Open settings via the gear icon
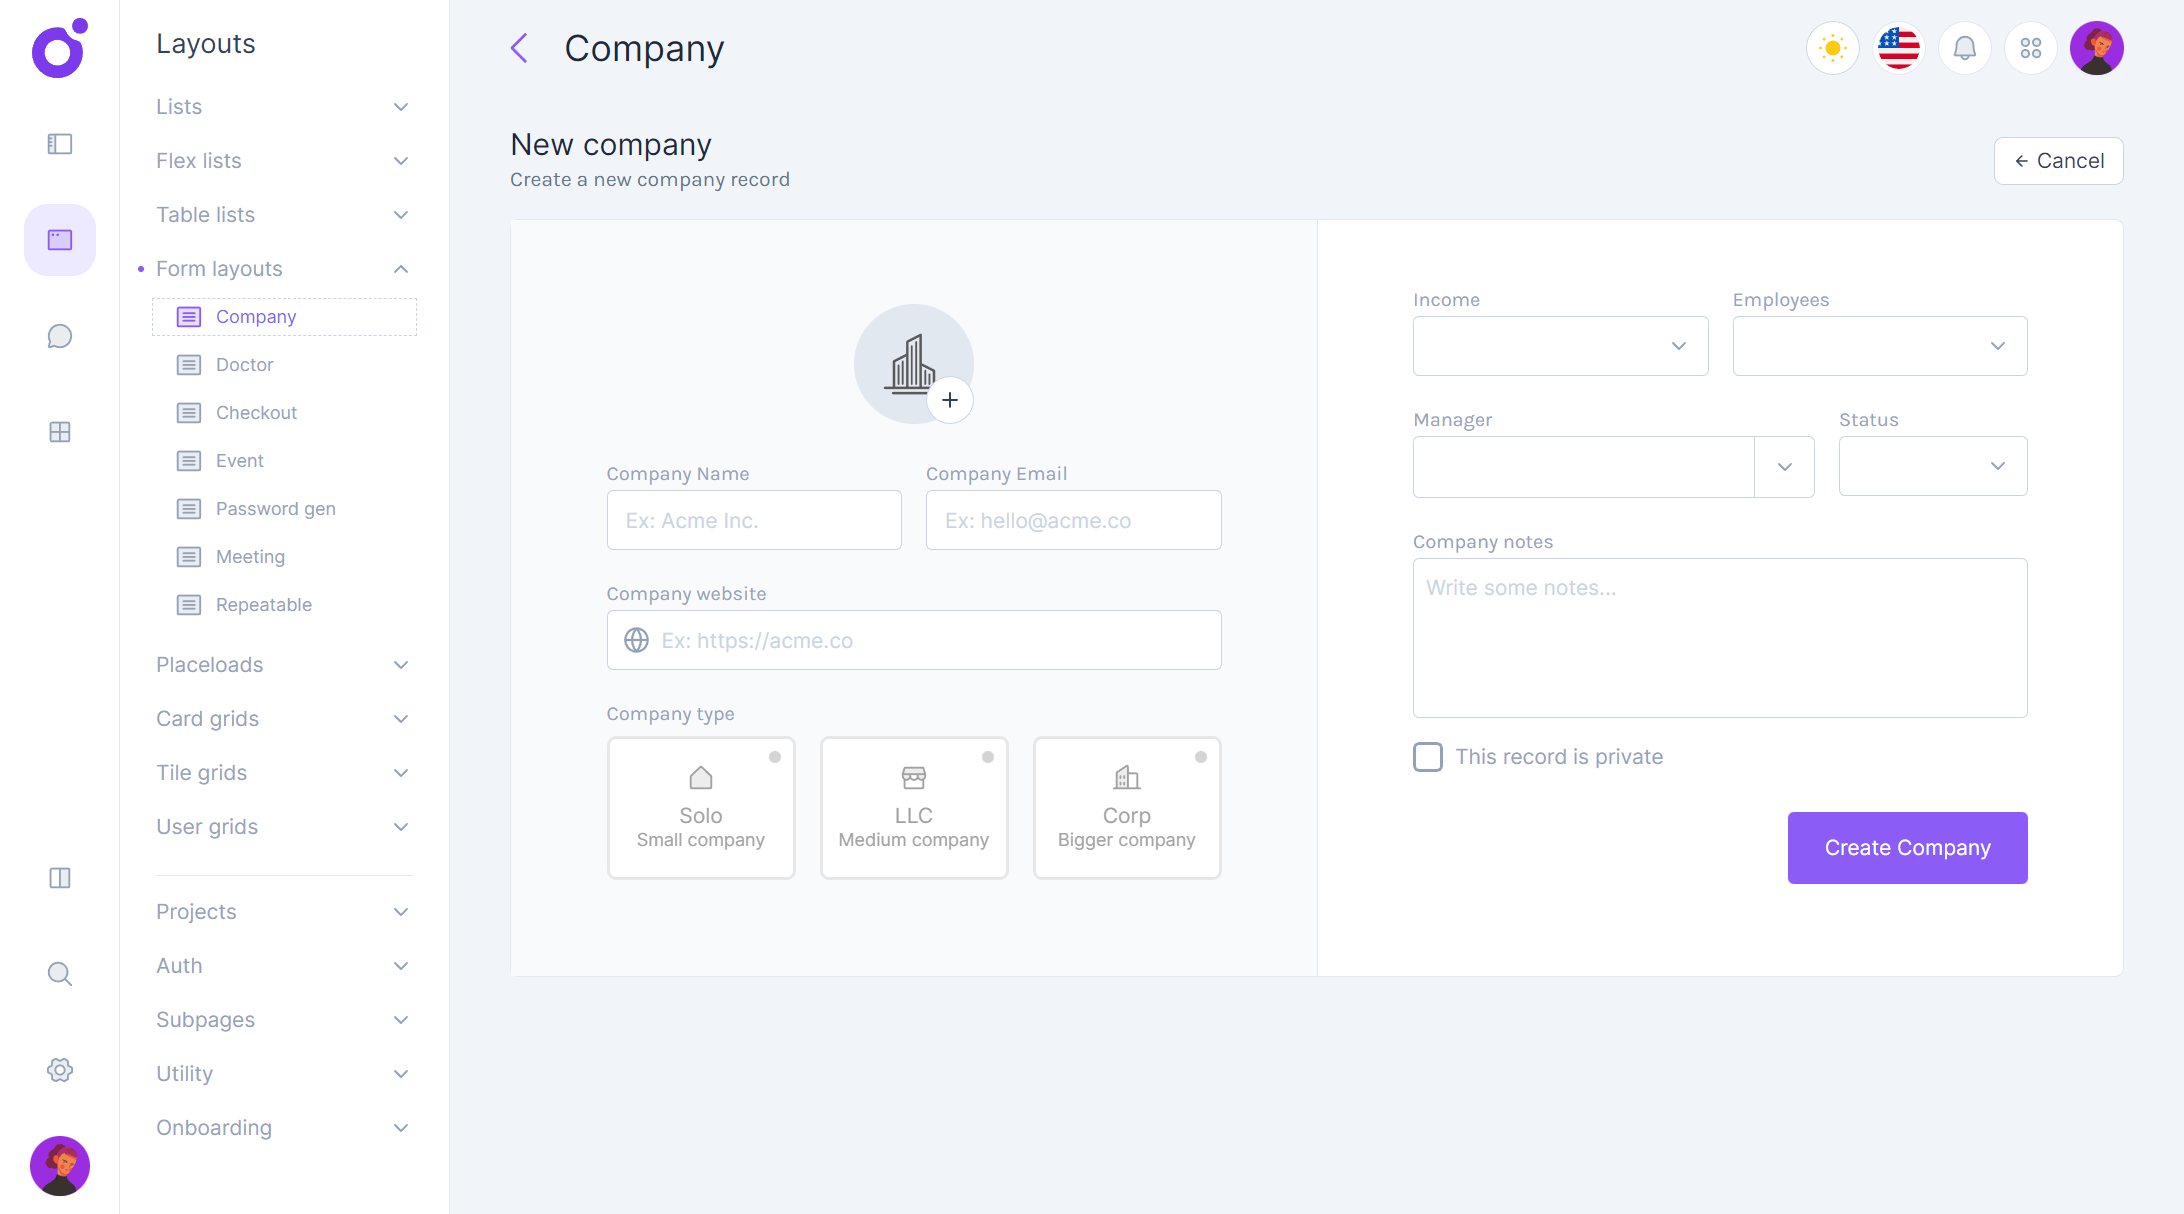2184x1214 pixels. coord(59,1069)
